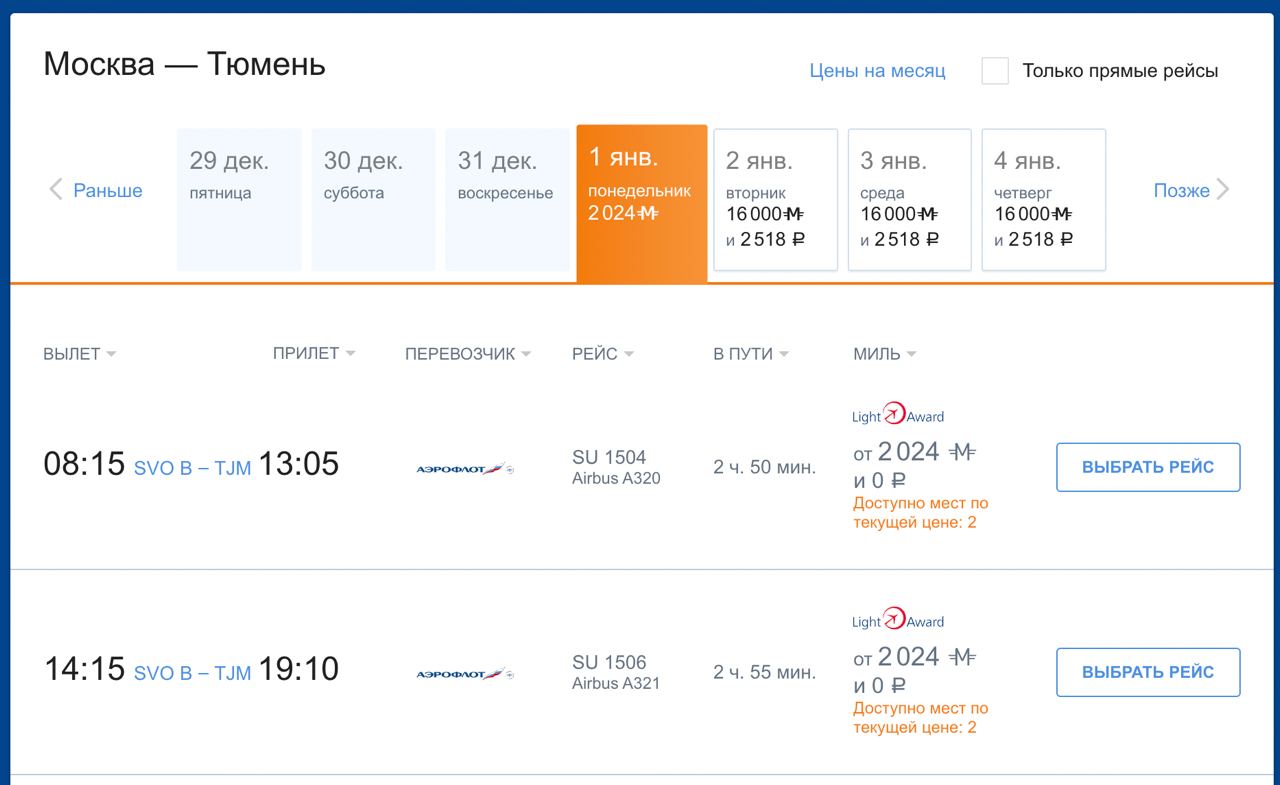
Task: Sort by ПРИЛЕТ column dropdown
Action: point(313,353)
